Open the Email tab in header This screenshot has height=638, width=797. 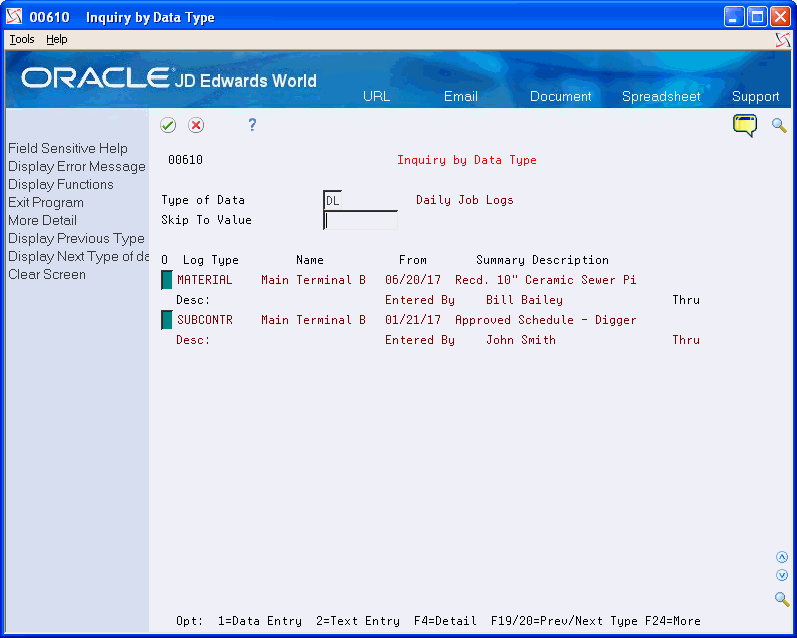pos(461,97)
